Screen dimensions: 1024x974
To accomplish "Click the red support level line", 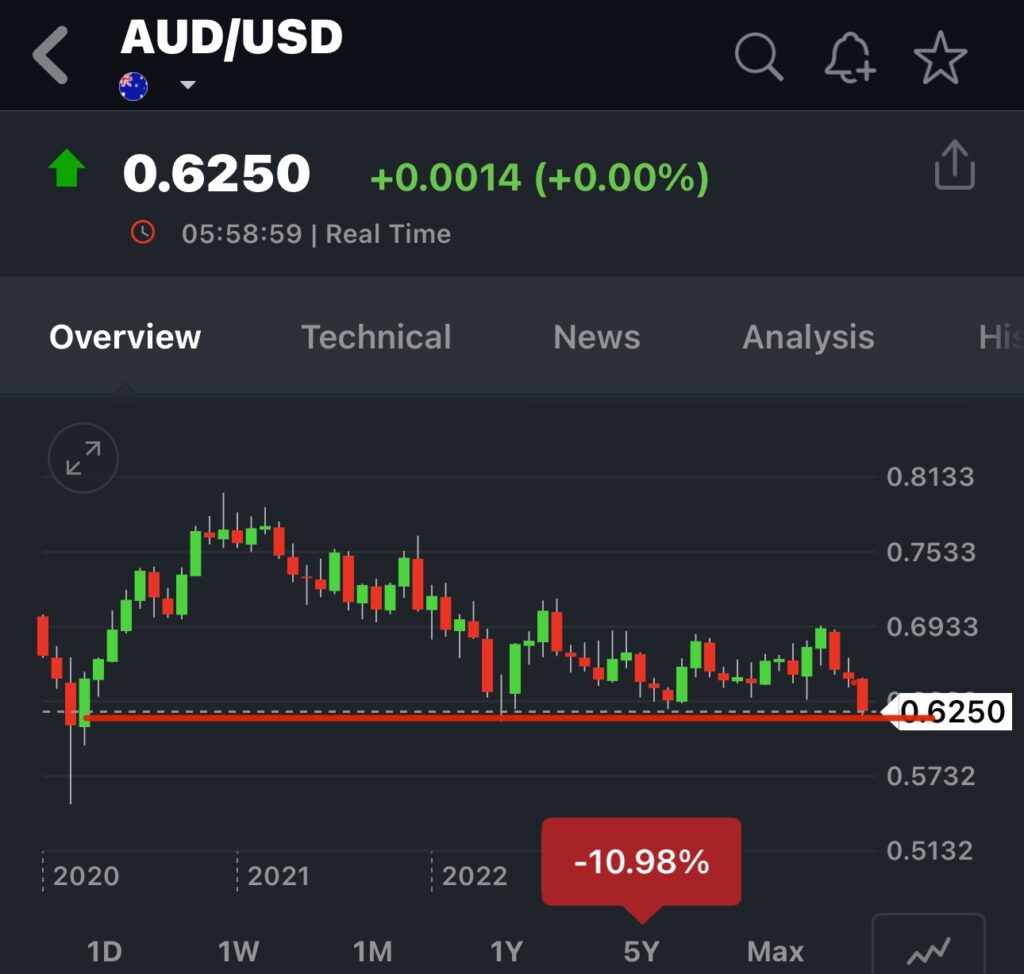I will [480, 718].
